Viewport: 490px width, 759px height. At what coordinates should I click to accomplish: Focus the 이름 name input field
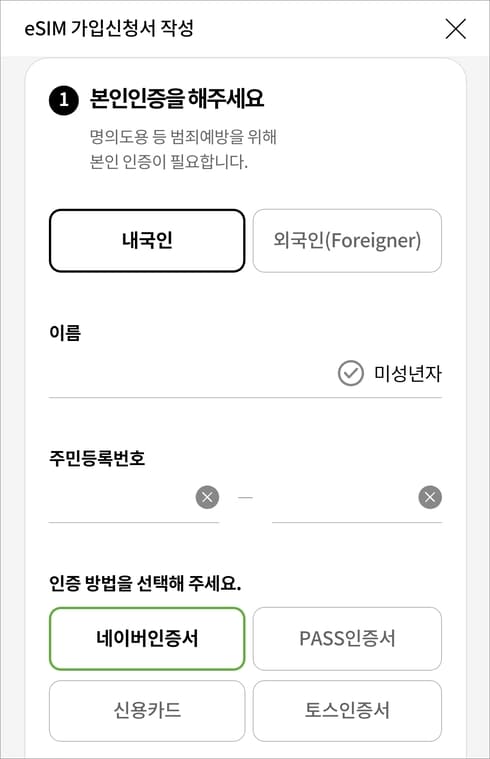(191, 374)
